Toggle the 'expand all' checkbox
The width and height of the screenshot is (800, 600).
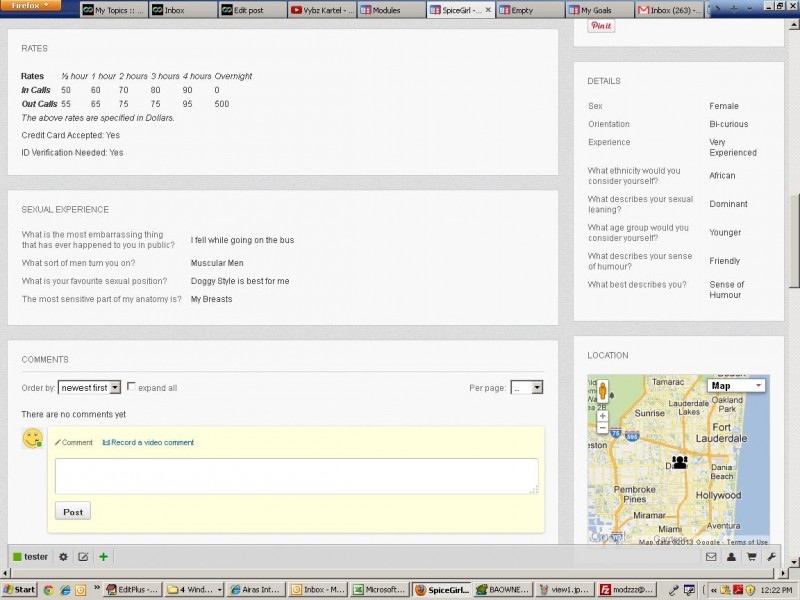tap(131, 387)
